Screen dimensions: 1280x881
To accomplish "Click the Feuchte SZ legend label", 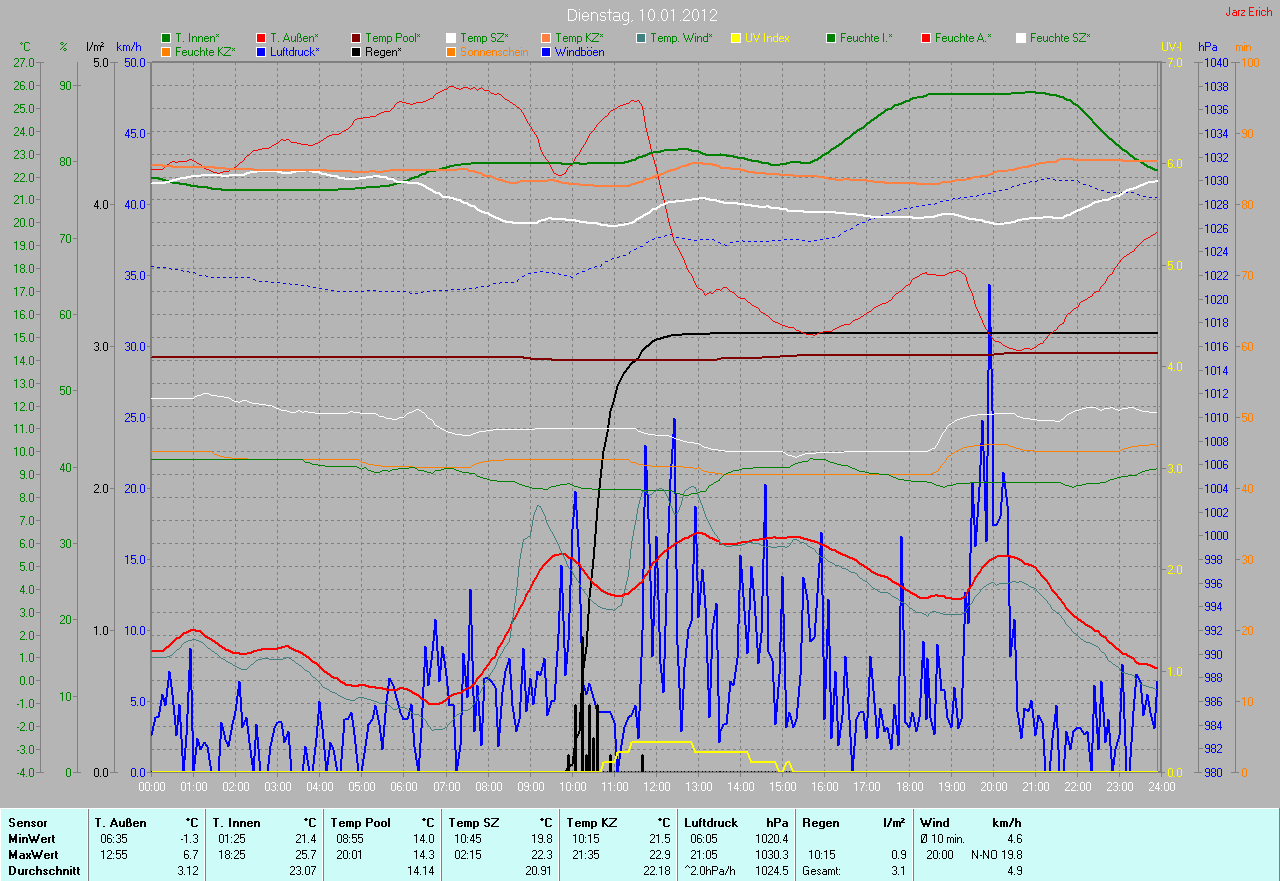I will pos(1059,38).
